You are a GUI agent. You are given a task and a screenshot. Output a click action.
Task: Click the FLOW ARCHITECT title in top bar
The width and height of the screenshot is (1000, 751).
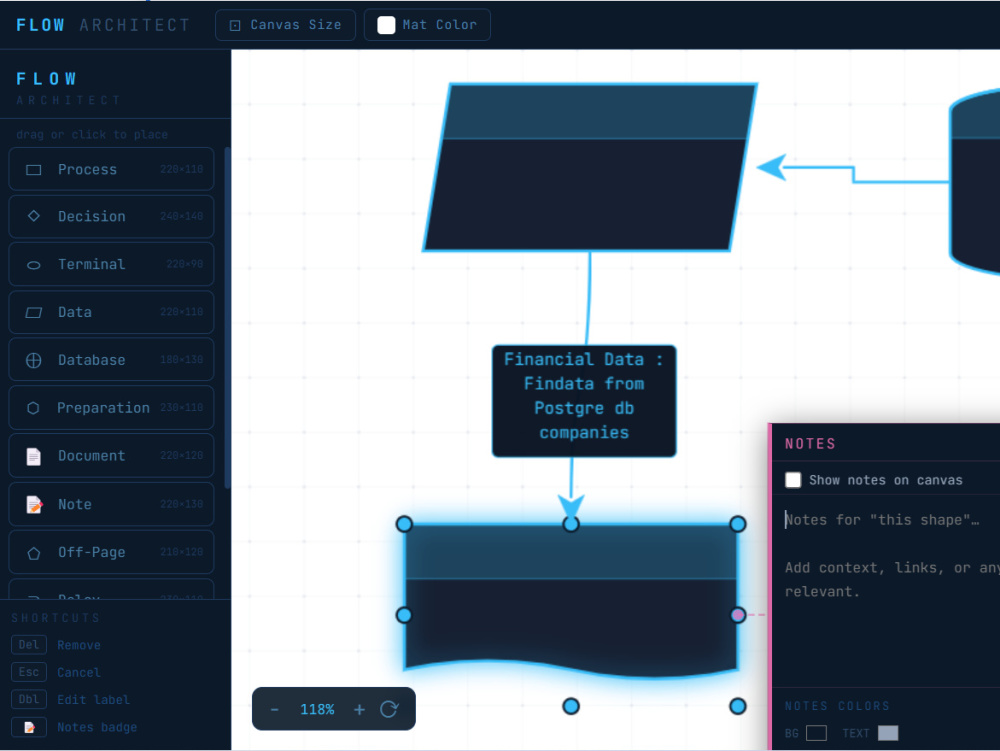[103, 25]
